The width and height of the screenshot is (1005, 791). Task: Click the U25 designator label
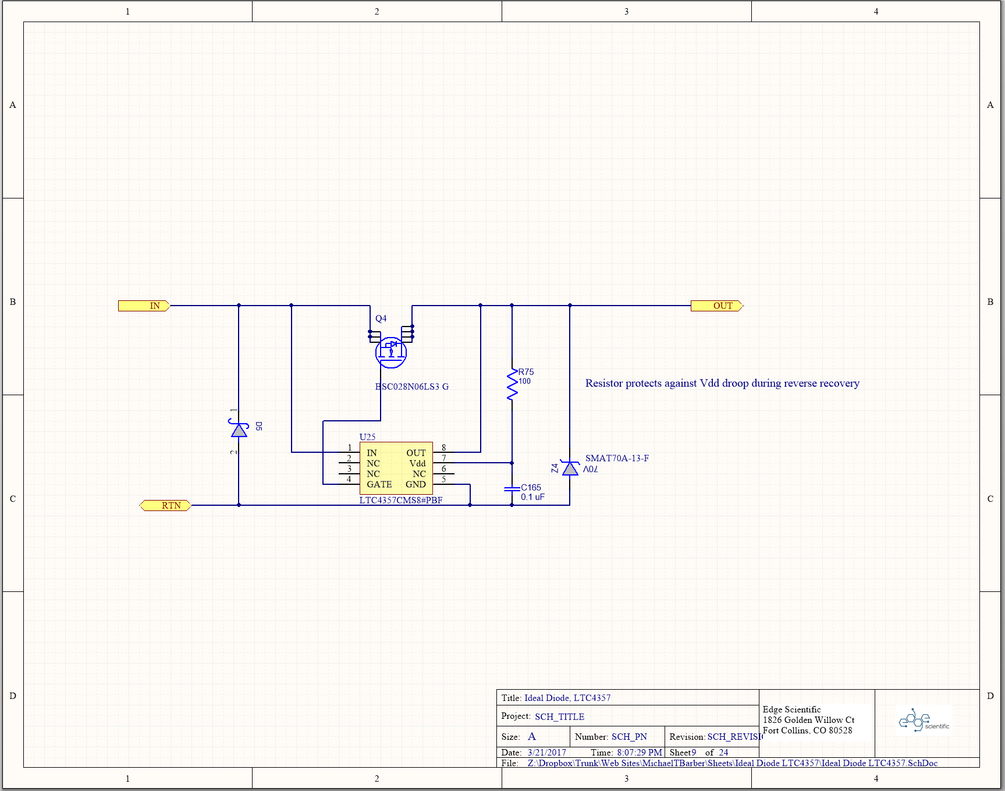pyautogui.click(x=367, y=437)
